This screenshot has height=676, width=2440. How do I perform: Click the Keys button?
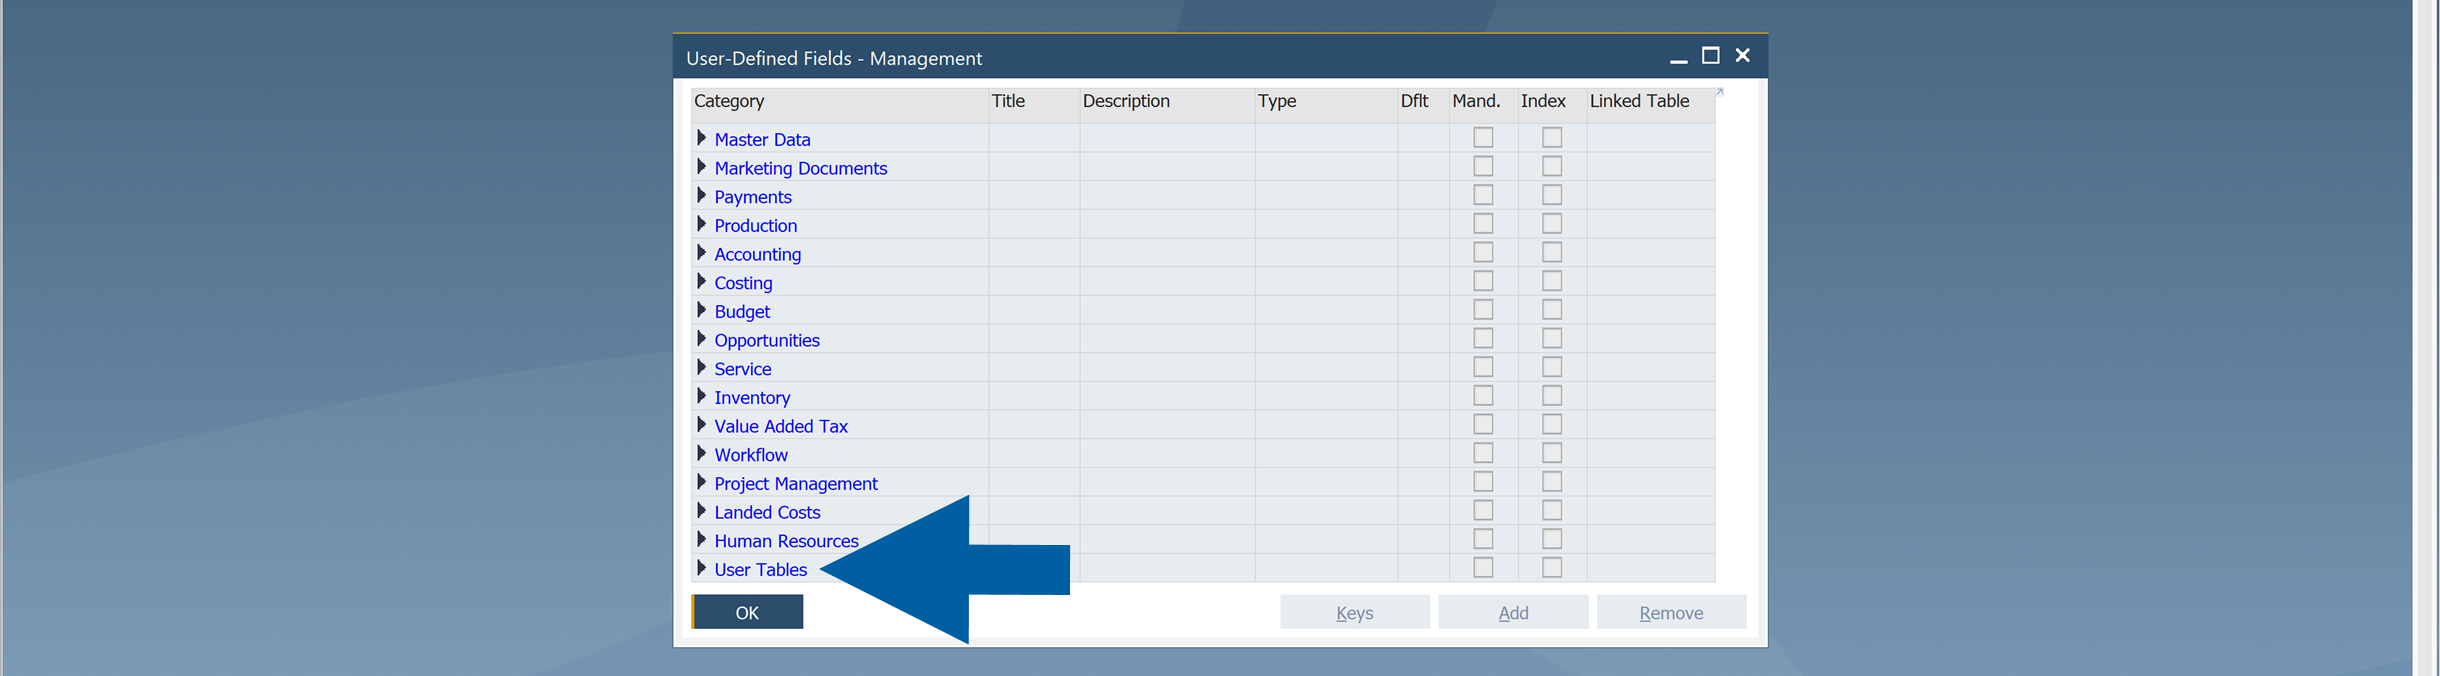(1354, 612)
